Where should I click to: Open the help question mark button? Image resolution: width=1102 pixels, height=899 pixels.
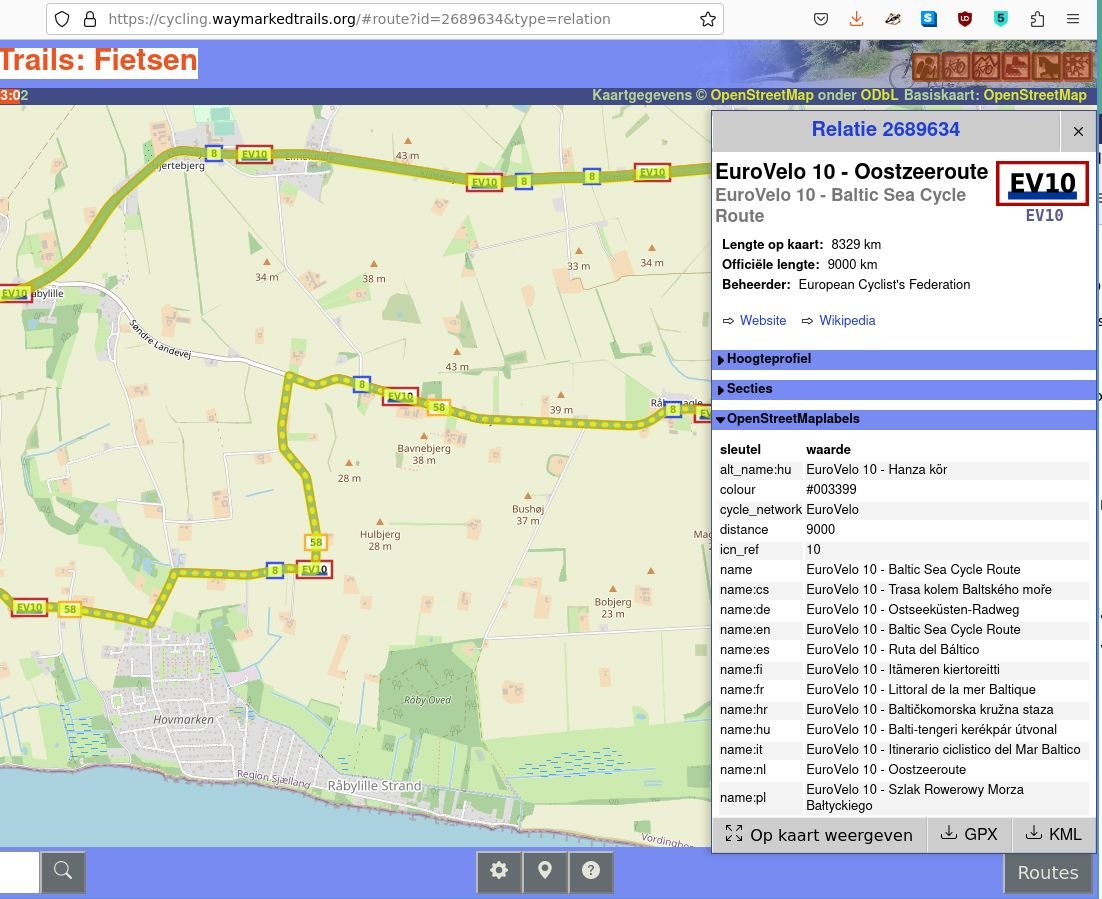click(x=591, y=871)
